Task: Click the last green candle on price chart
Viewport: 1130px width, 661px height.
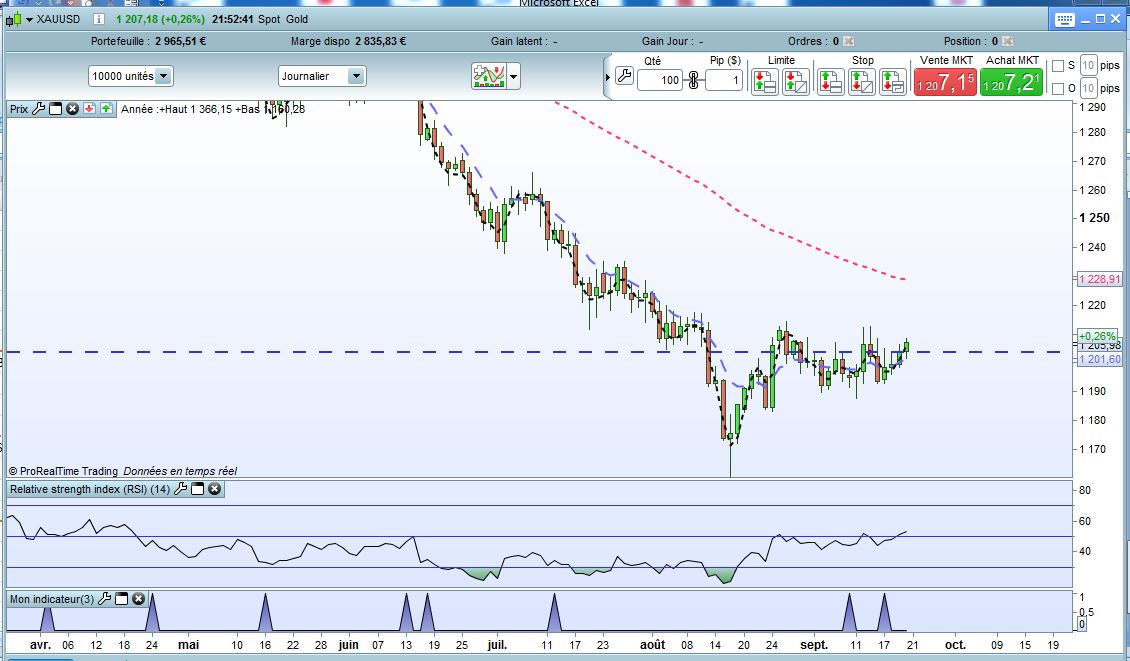Action: pos(906,346)
